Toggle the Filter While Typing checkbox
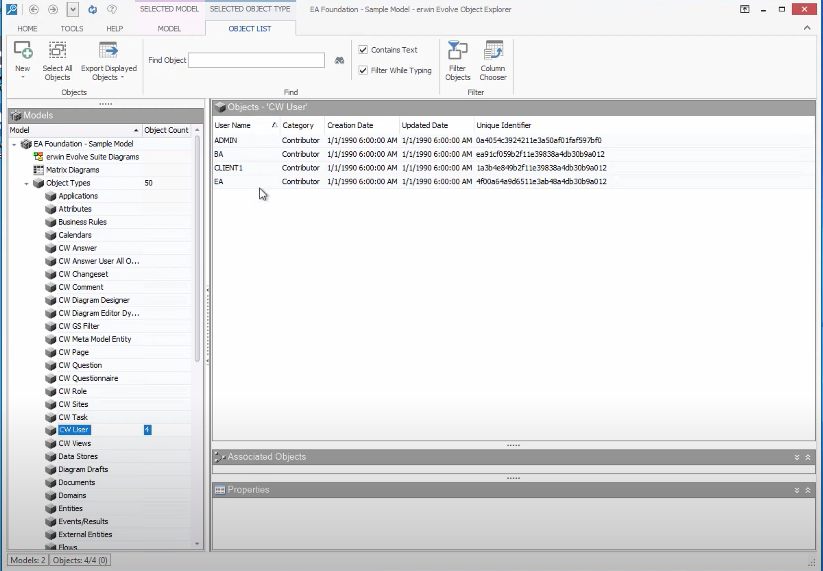Viewport: 823px width, 571px height. point(363,70)
